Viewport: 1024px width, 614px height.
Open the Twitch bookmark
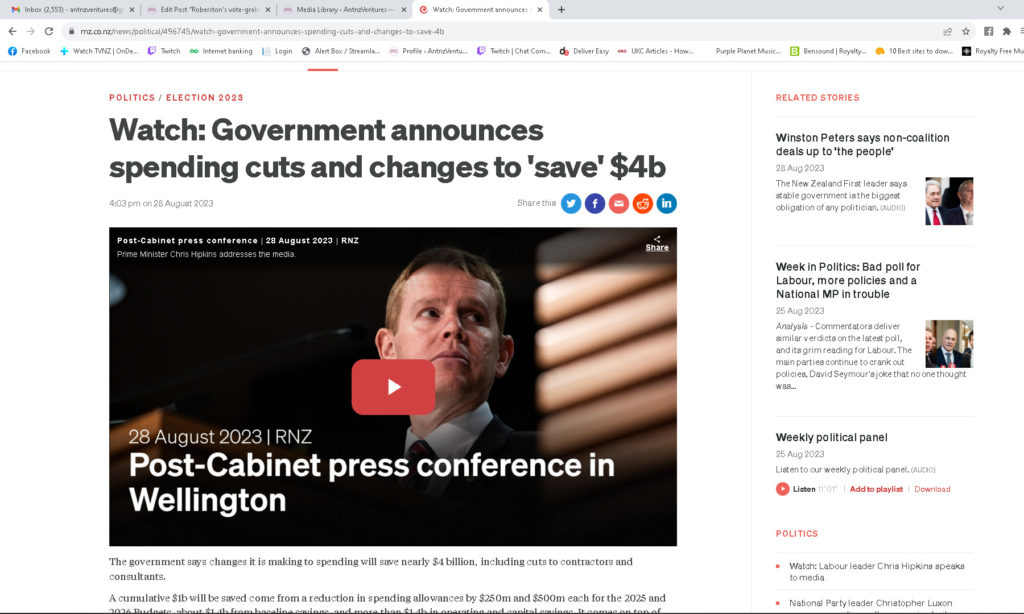164,51
